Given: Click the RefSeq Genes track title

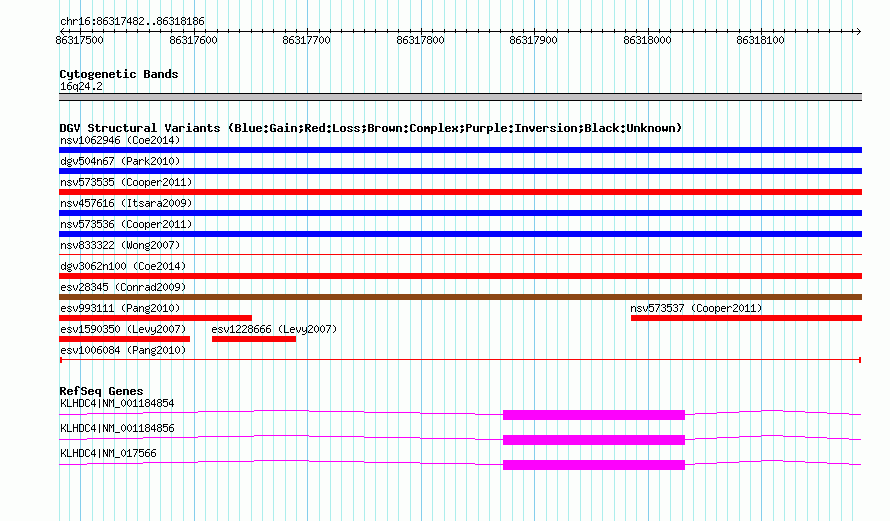Looking at the screenshot, I should tap(101, 391).
